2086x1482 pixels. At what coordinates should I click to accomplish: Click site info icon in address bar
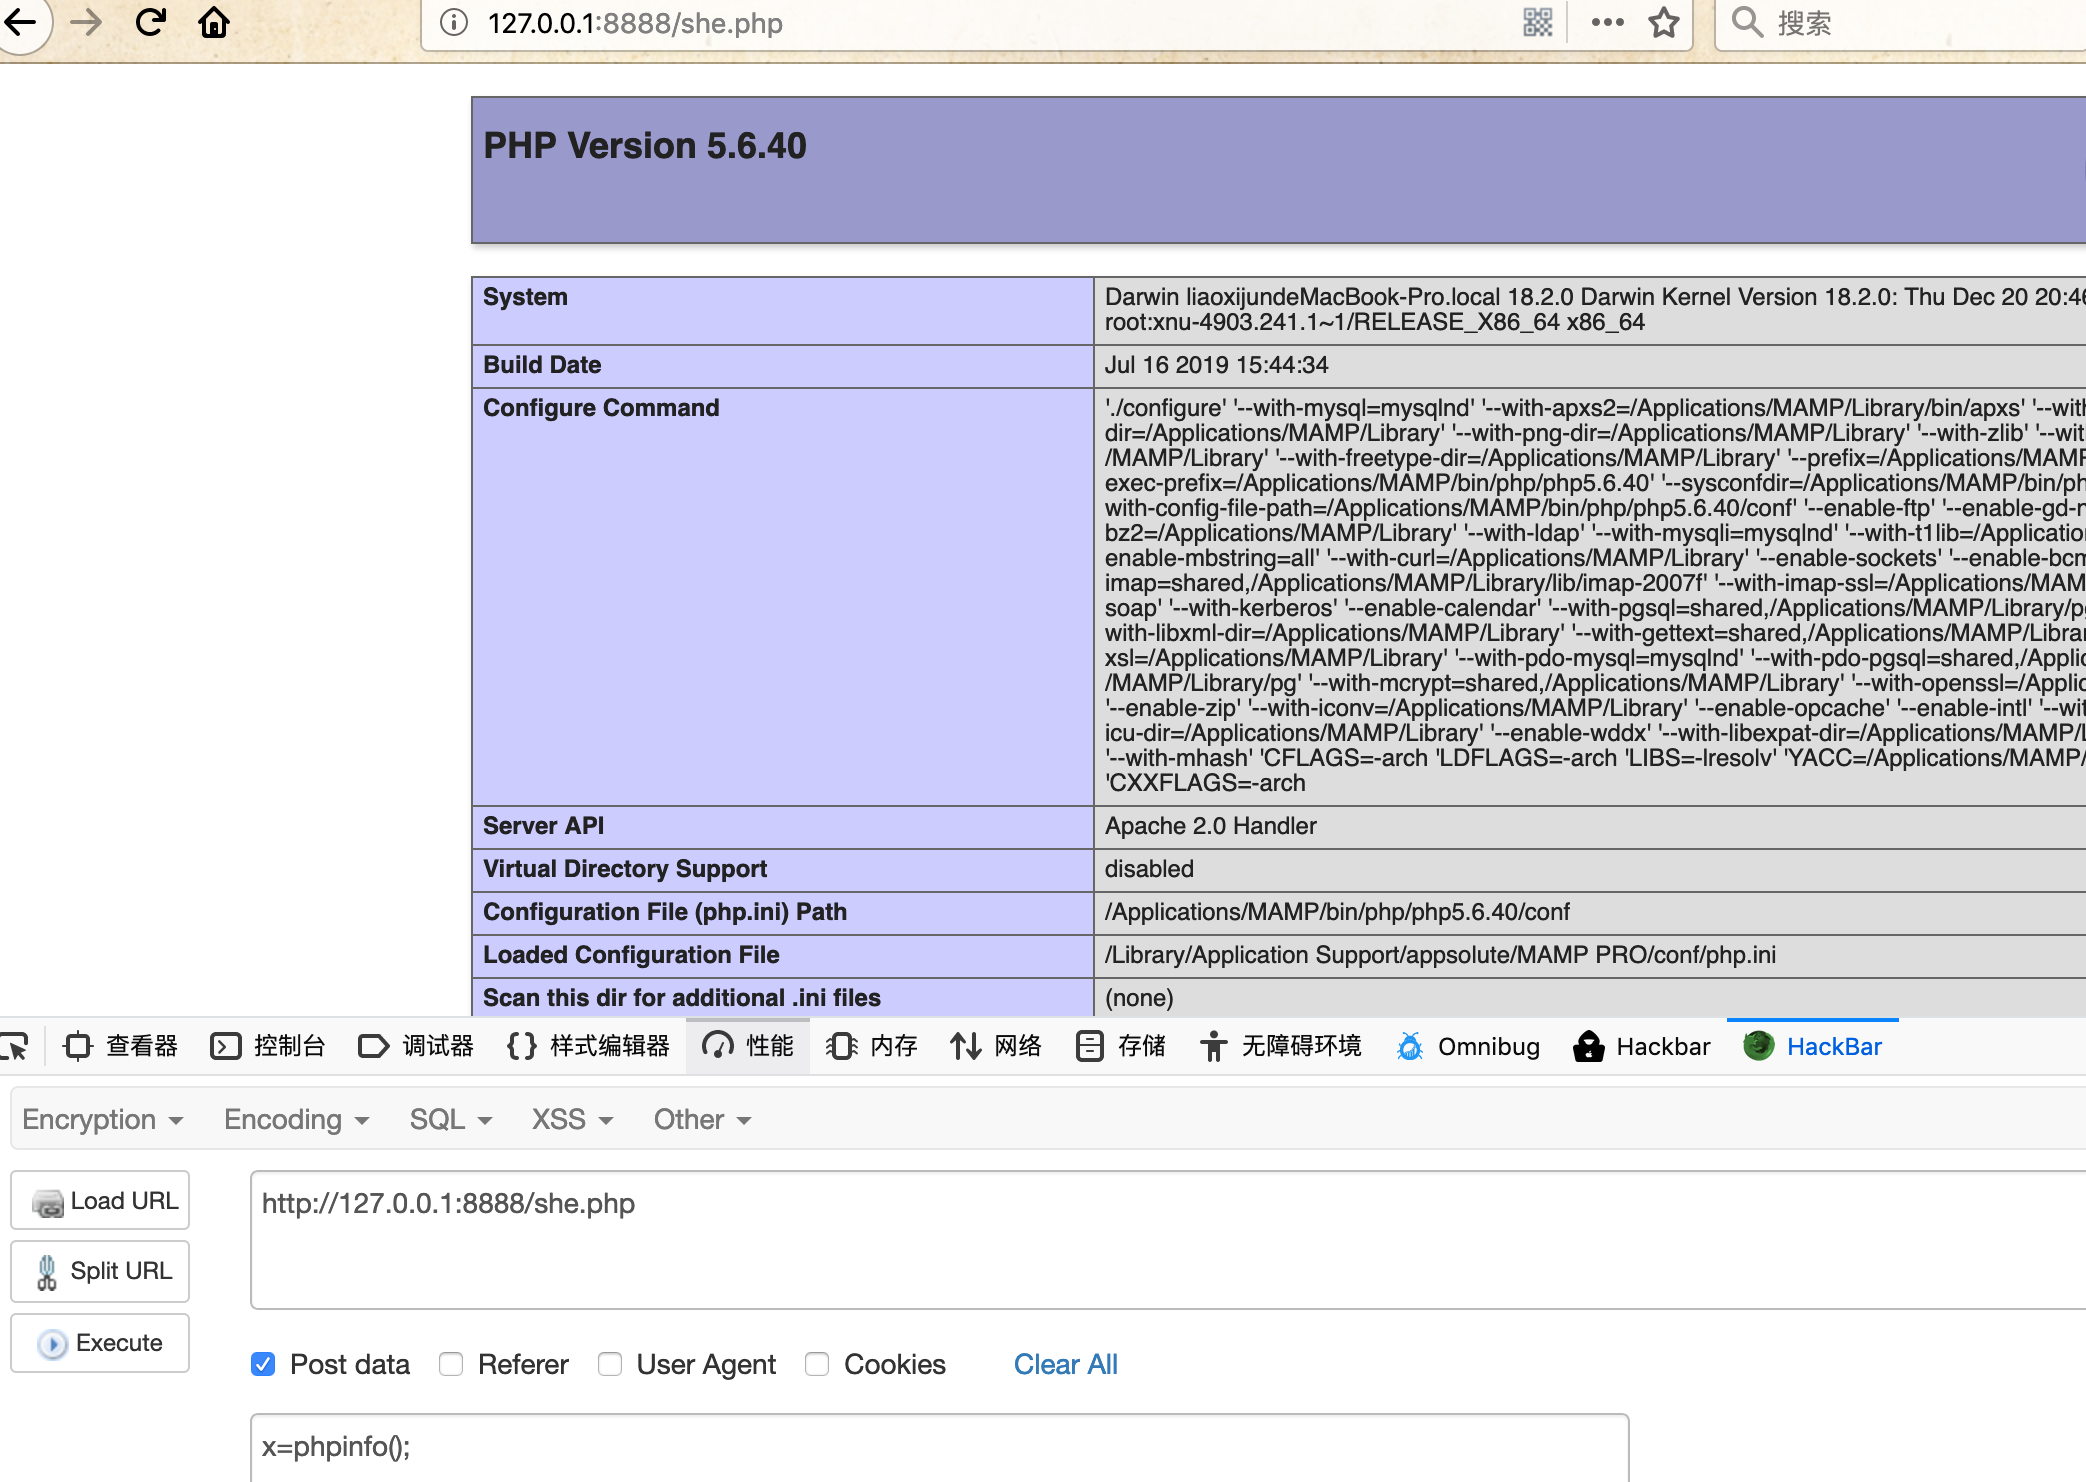[454, 22]
